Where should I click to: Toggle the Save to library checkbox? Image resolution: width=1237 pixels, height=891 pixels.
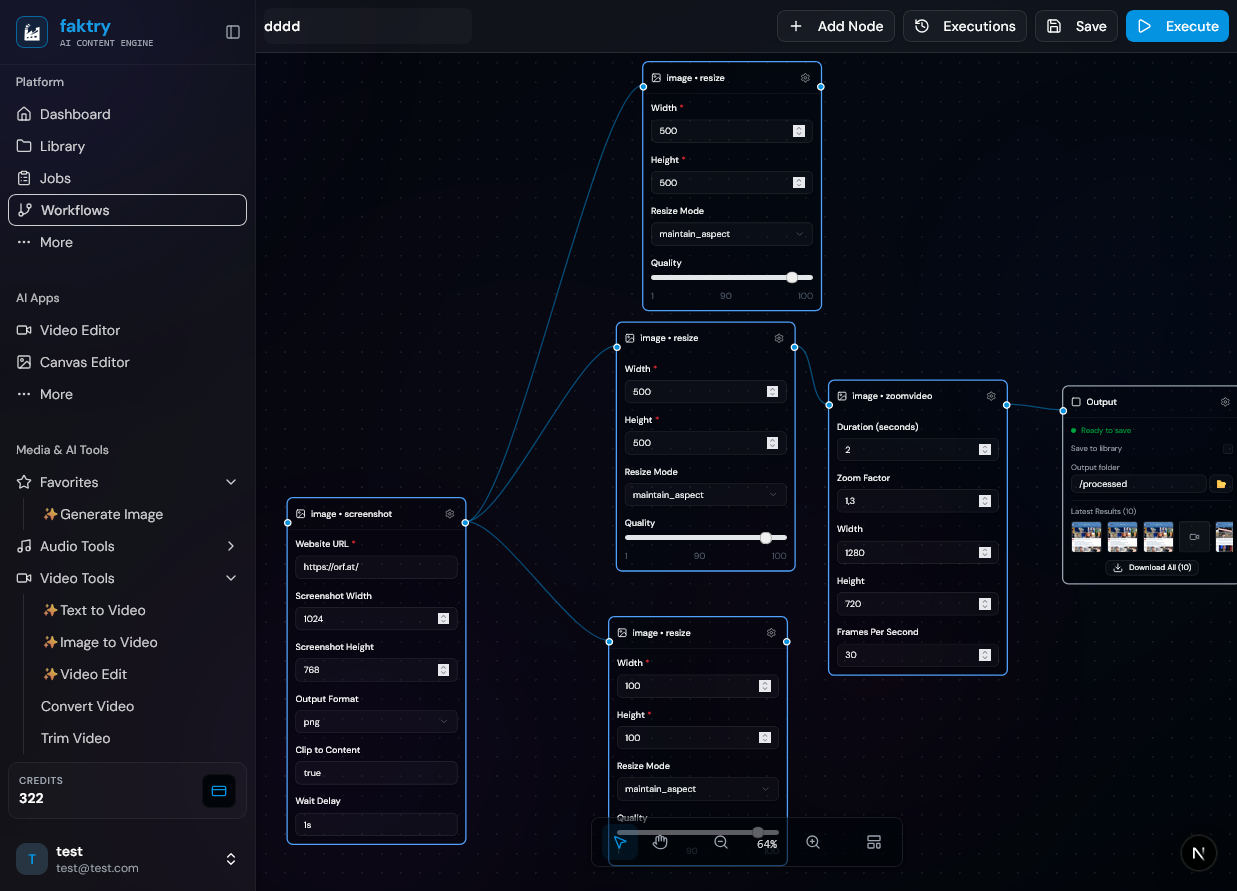pos(1228,449)
